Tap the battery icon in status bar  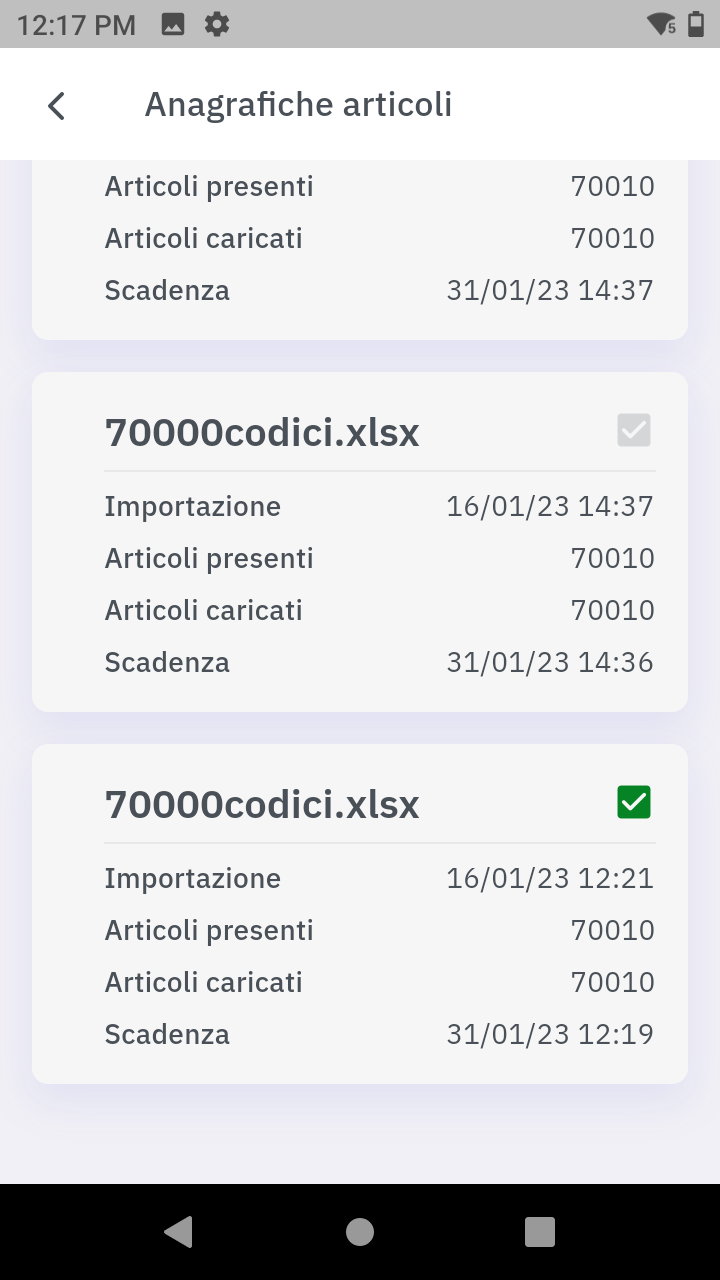[x=696, y=25]
